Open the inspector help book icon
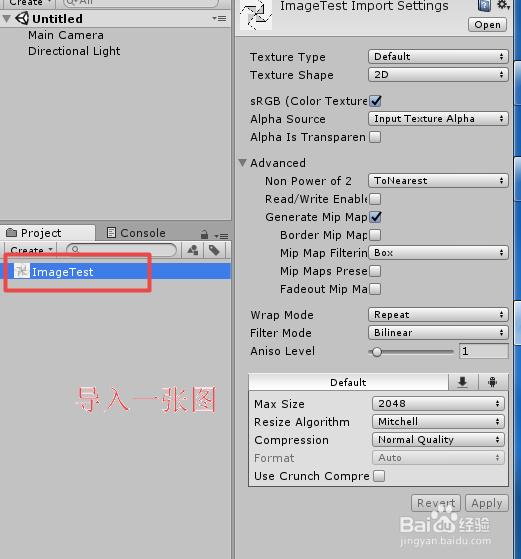 (x=484, y=5)
